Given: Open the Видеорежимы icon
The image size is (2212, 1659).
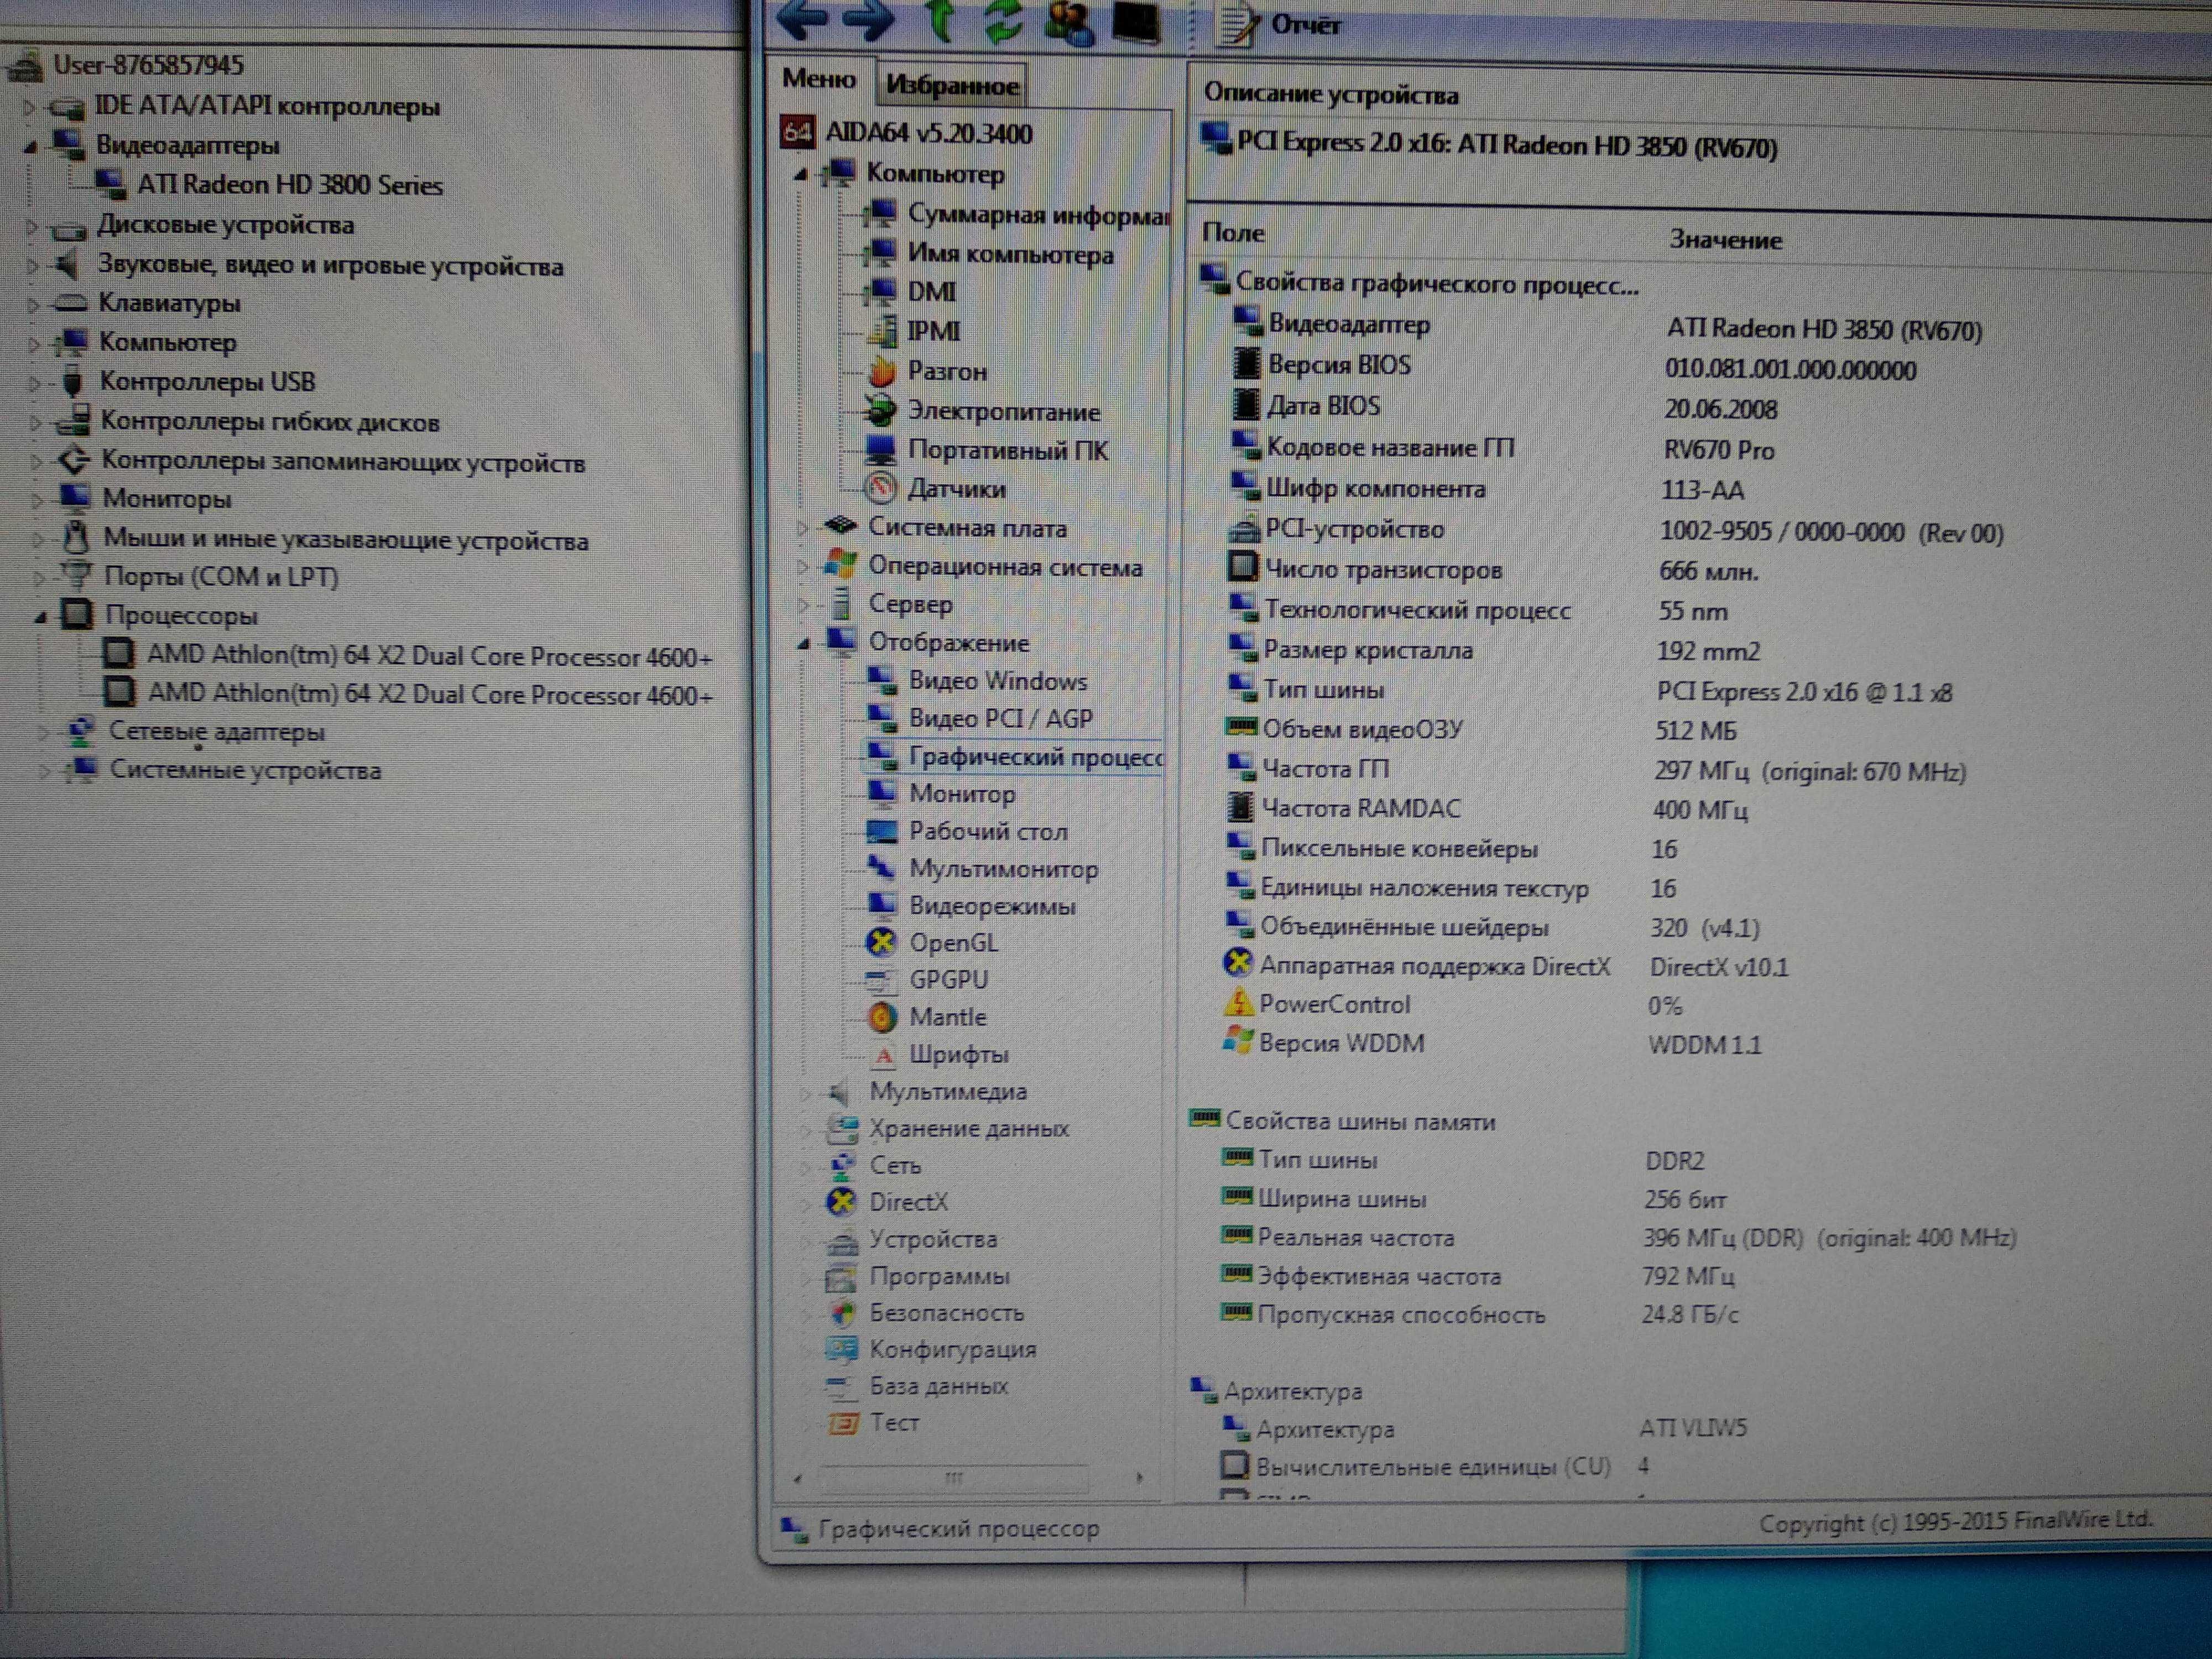Looking at the screenshot, I should click(882, 905).
